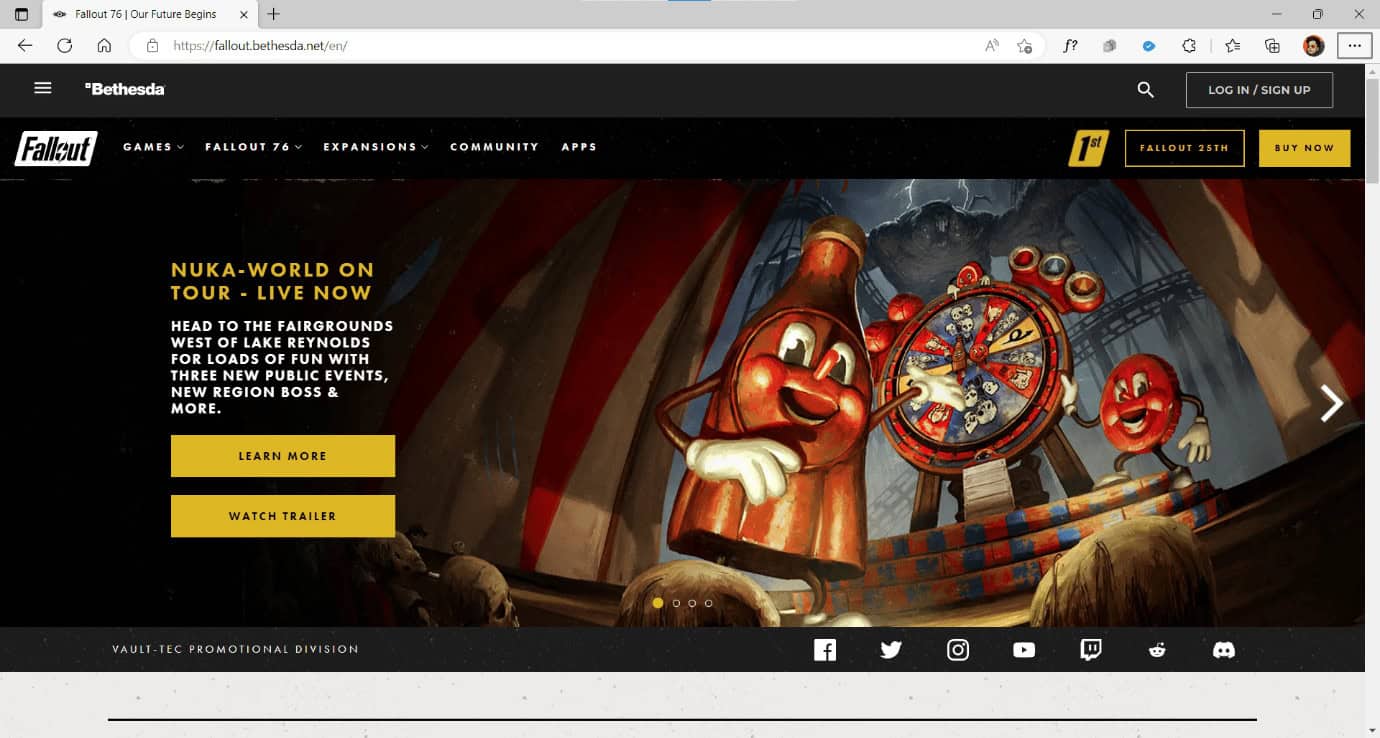Open the Instagram social link
Screen dimensions: 1380x738
pos(958,650)
